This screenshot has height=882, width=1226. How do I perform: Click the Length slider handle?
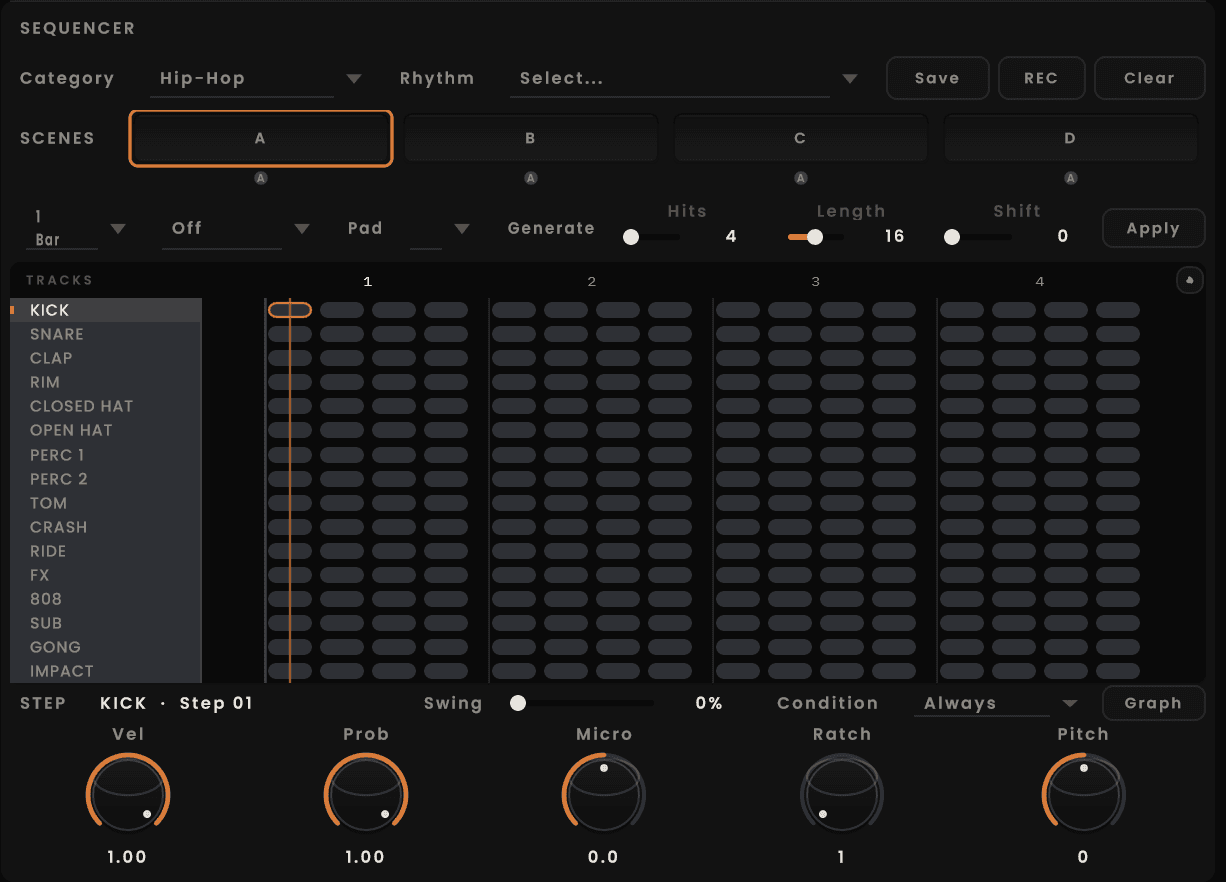click(815, 237)
